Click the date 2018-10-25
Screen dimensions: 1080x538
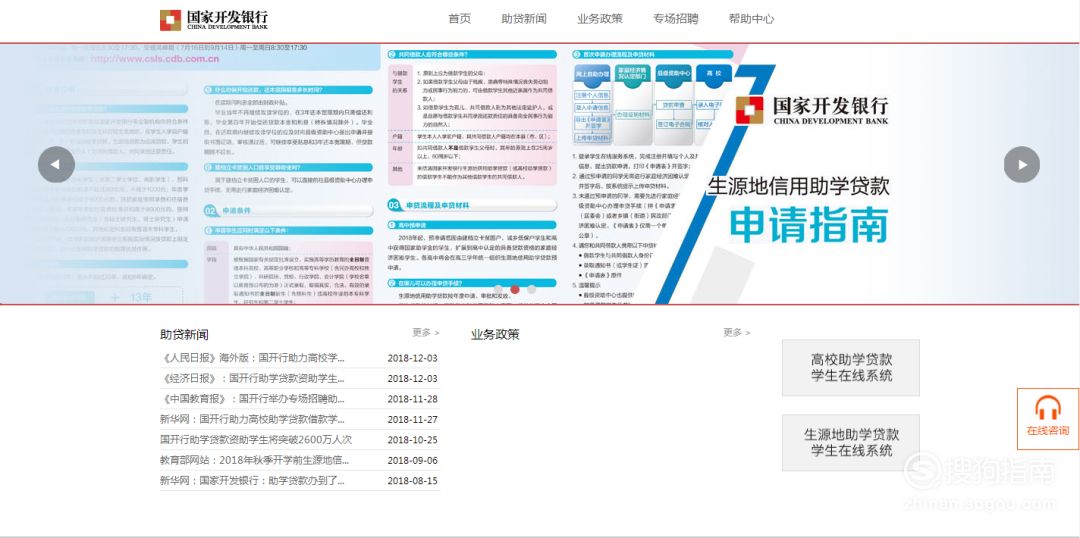pyautogui.click(x=413, y=439)
